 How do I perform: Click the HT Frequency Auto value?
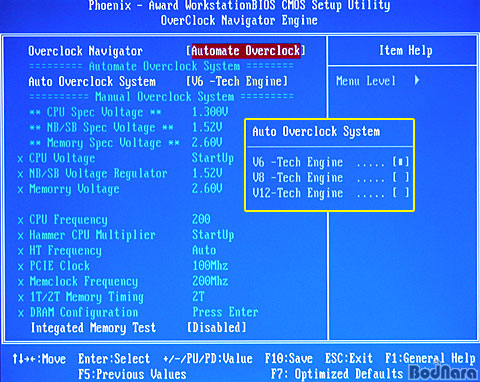coord(204,250)
